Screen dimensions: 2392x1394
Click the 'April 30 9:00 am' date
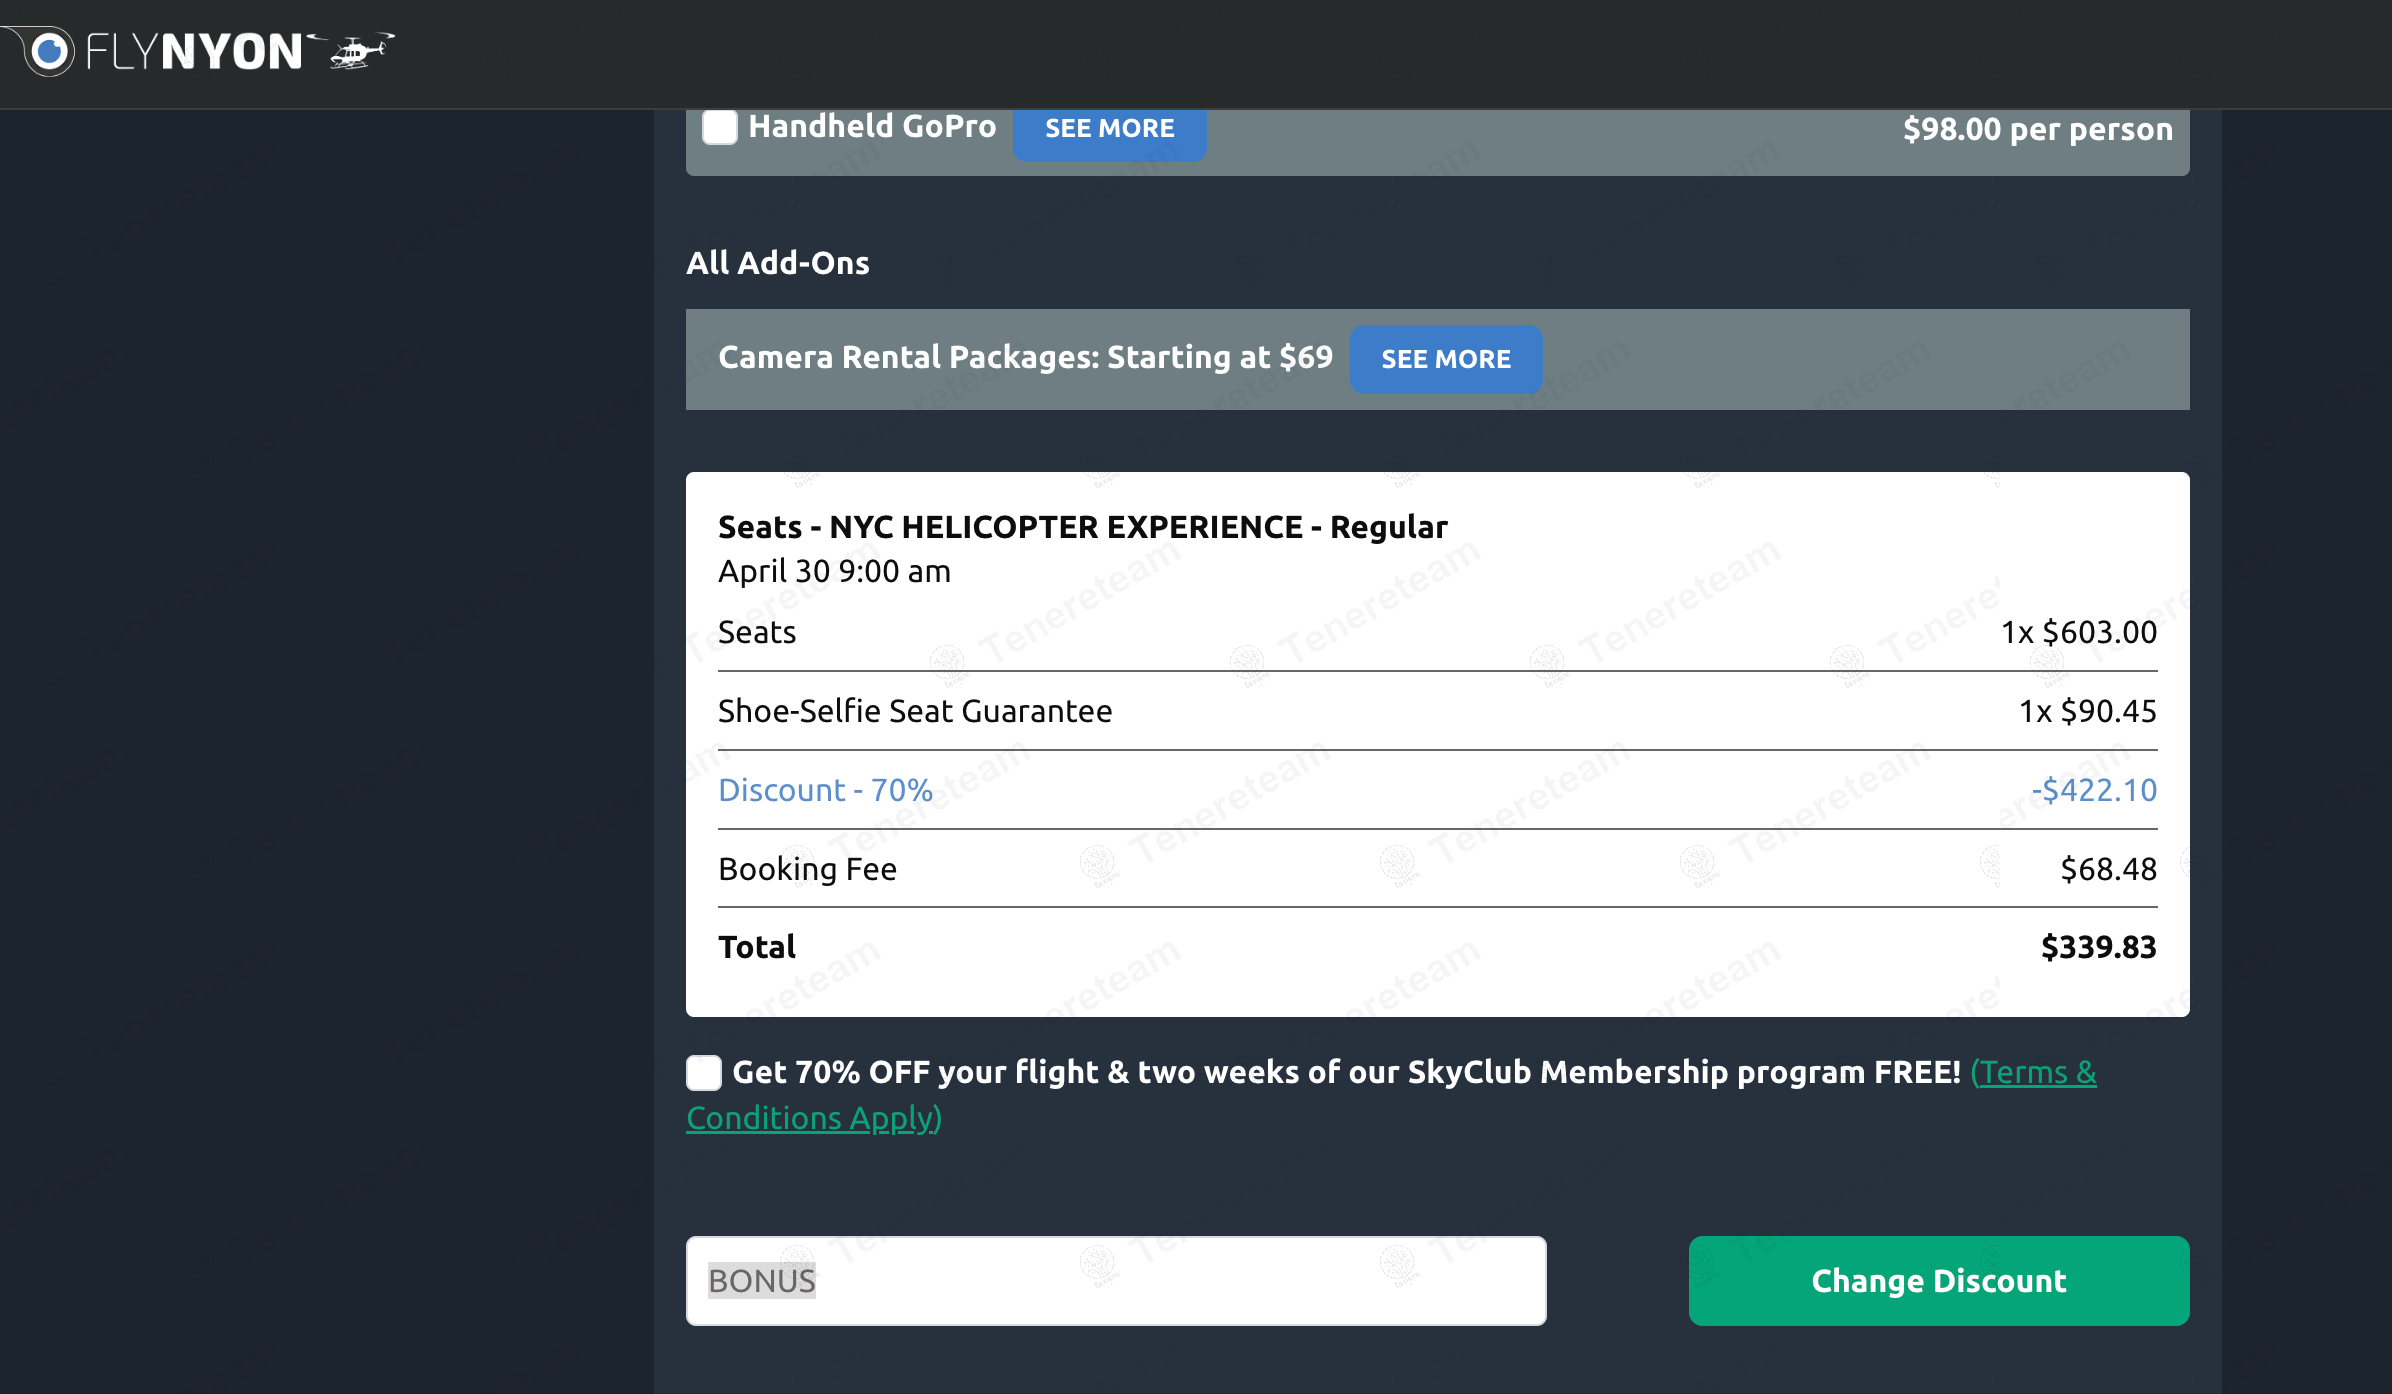pos(835,571)
